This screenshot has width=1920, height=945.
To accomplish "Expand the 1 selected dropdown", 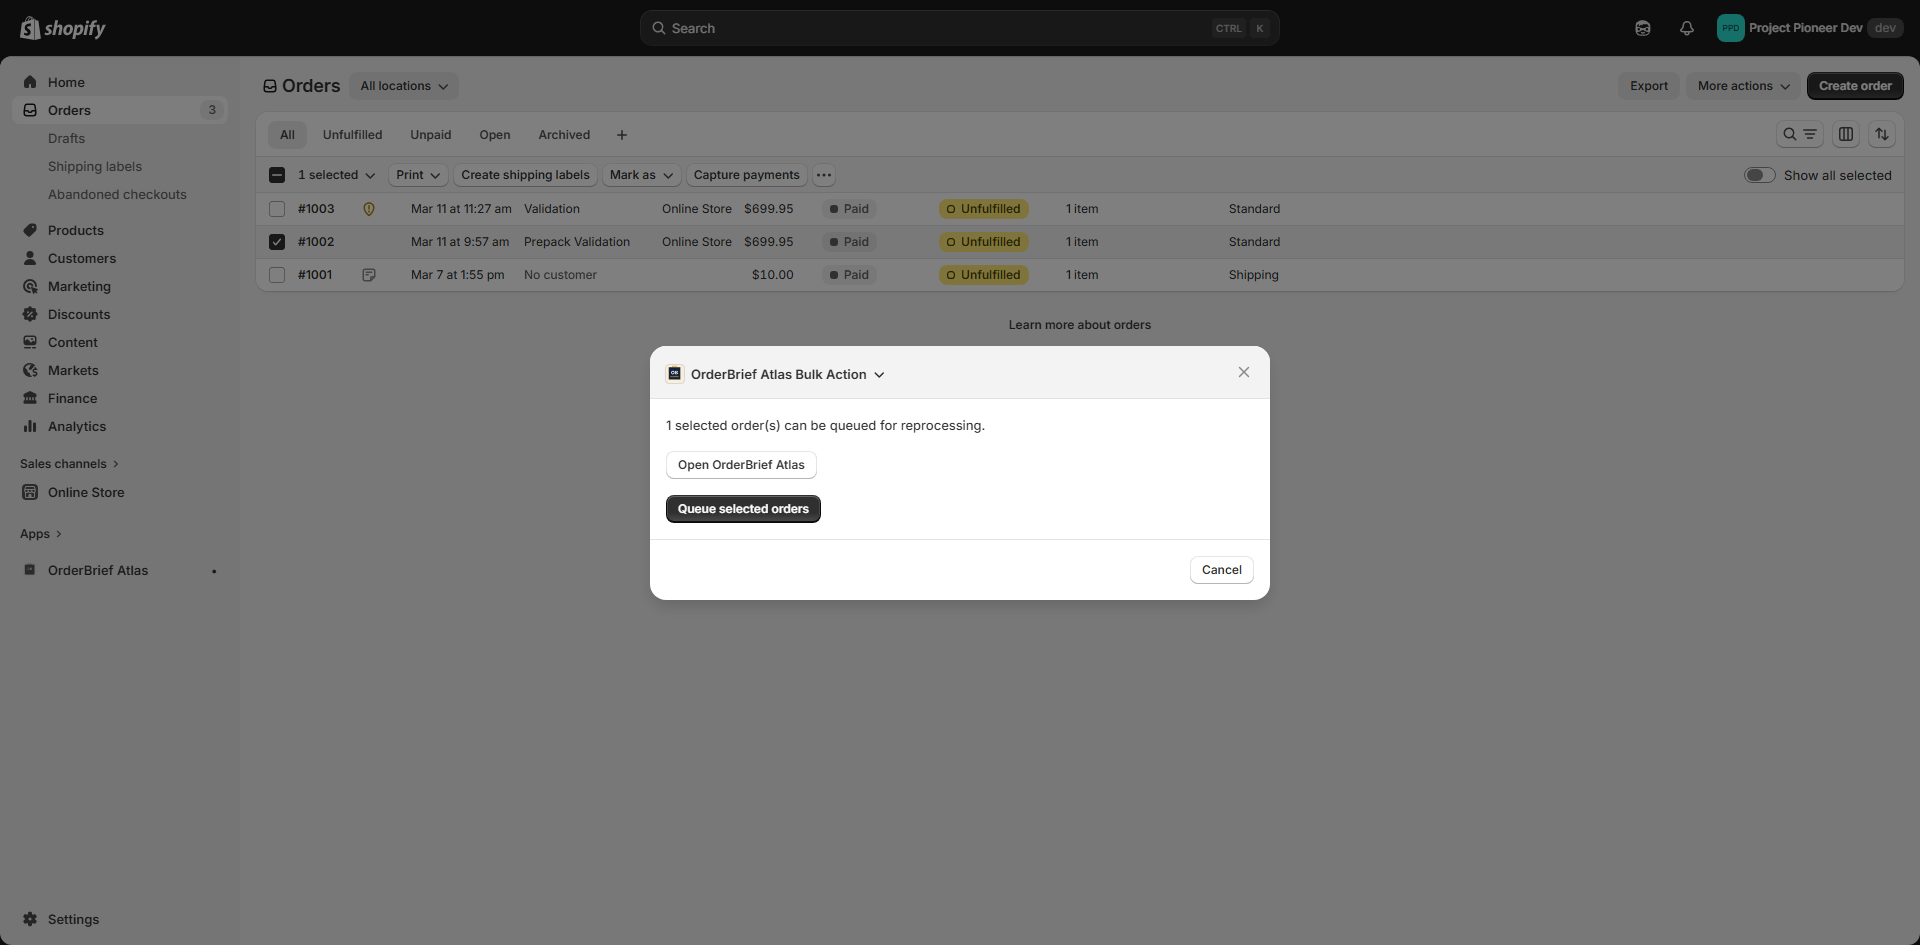I will click(336, 175).
